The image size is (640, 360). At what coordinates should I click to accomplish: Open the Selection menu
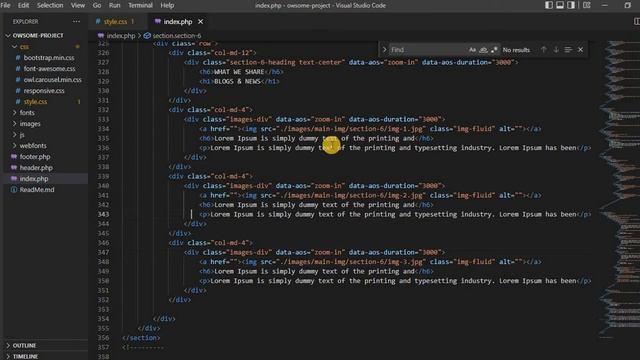pos(50,5)
